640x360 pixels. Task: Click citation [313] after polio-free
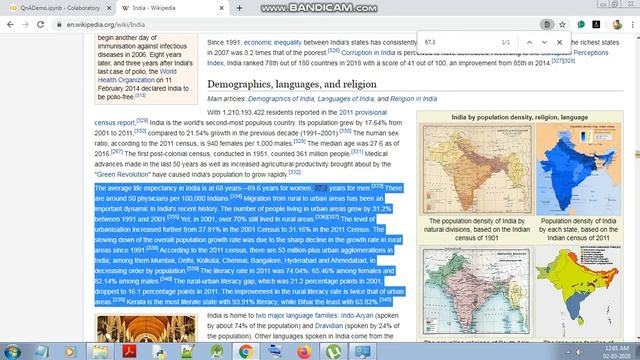pos(140,95)
